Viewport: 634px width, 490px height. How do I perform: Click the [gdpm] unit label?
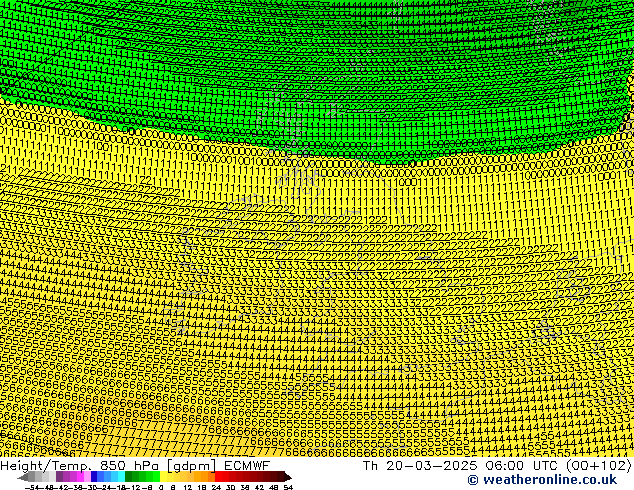click(192, 466)
